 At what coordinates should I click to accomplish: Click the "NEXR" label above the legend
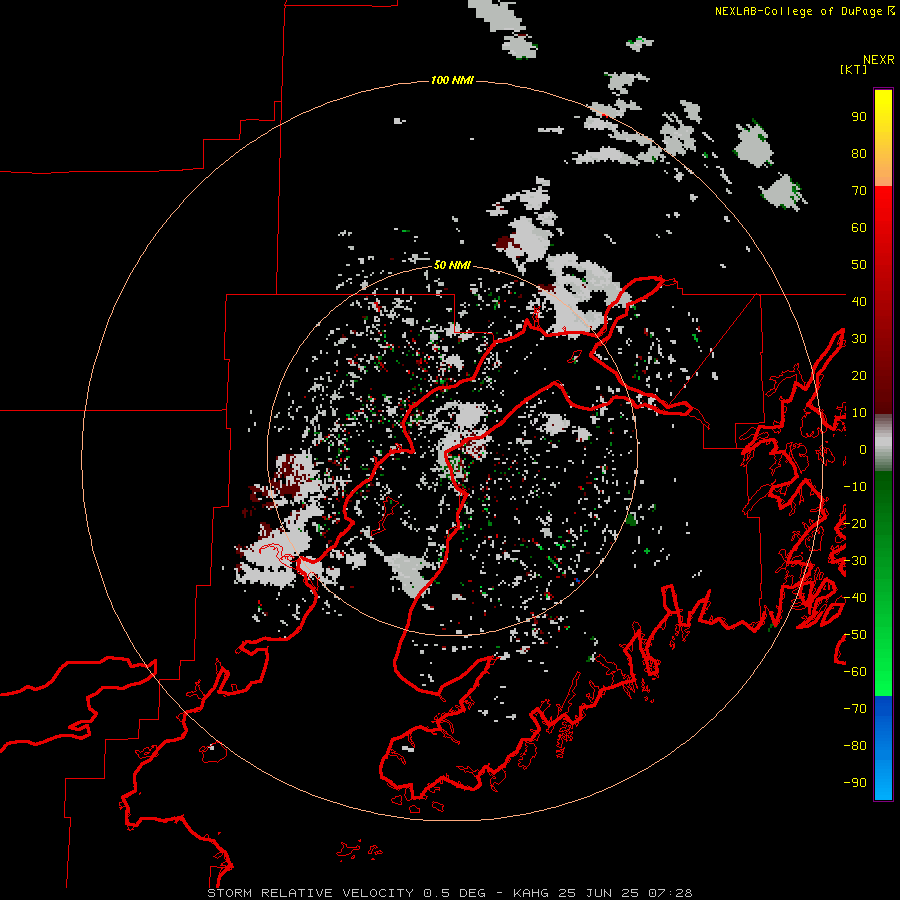coord(878,60)
